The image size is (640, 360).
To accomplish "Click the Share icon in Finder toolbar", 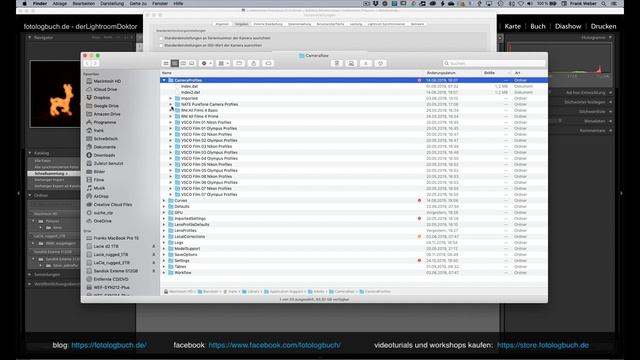I will click(253, 63).
